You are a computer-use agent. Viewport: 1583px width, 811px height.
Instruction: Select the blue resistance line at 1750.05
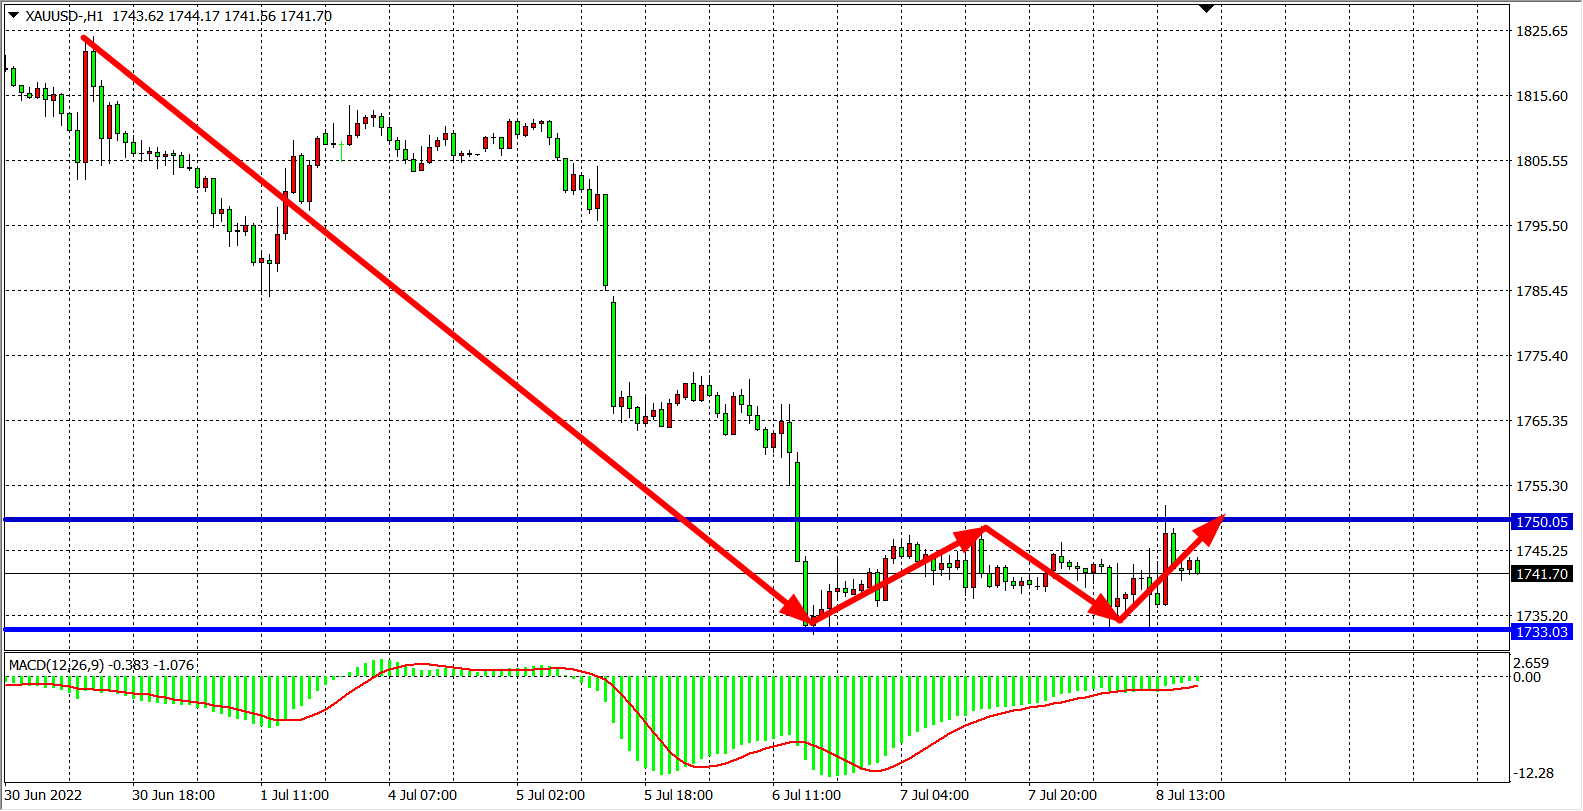(400, 520)
